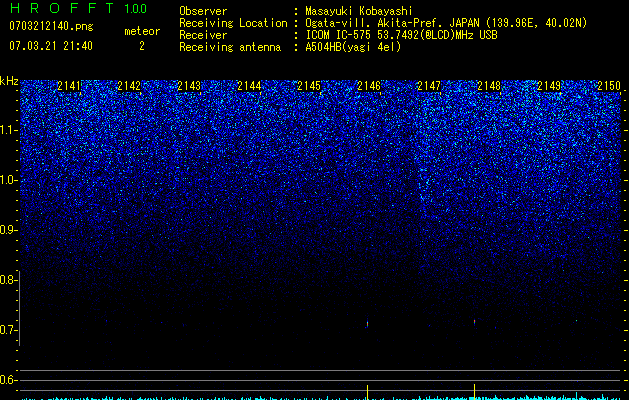Screen dimensions: 629x400
Task: Click the 1.1 frequency axis label
Action: [x=8, y=130]
